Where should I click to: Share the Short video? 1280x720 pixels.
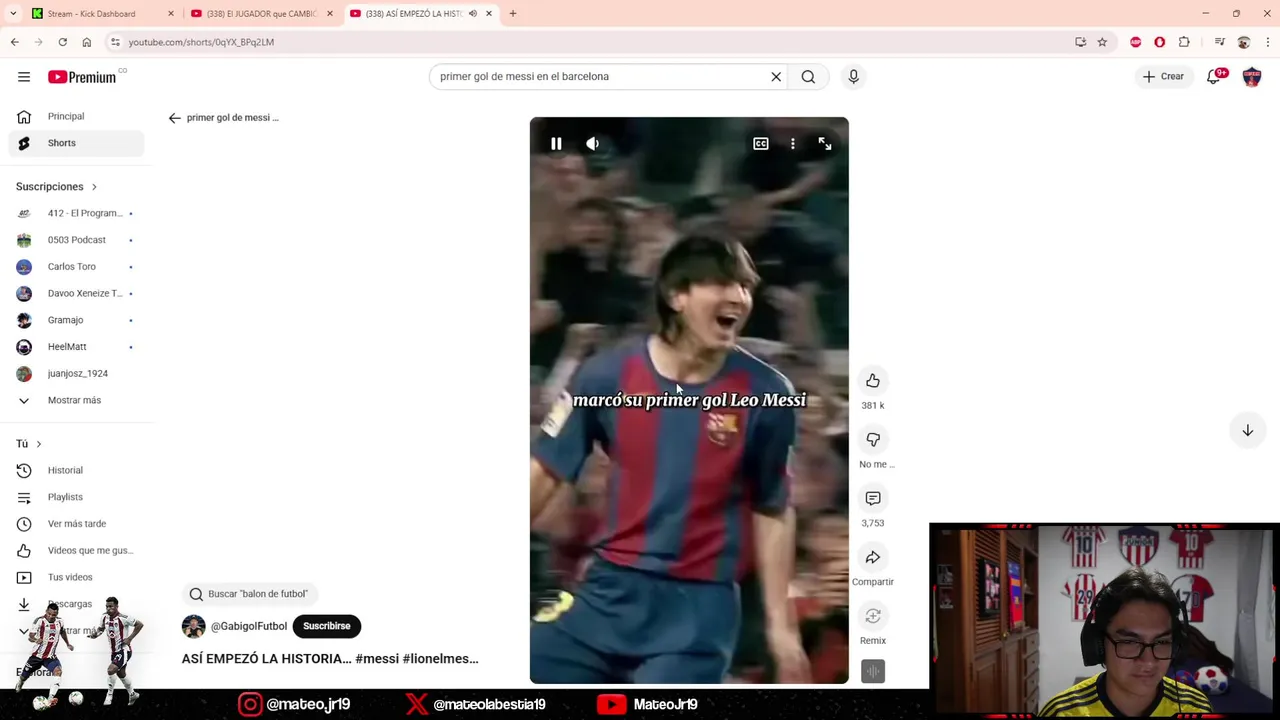(x=873, y=557)
